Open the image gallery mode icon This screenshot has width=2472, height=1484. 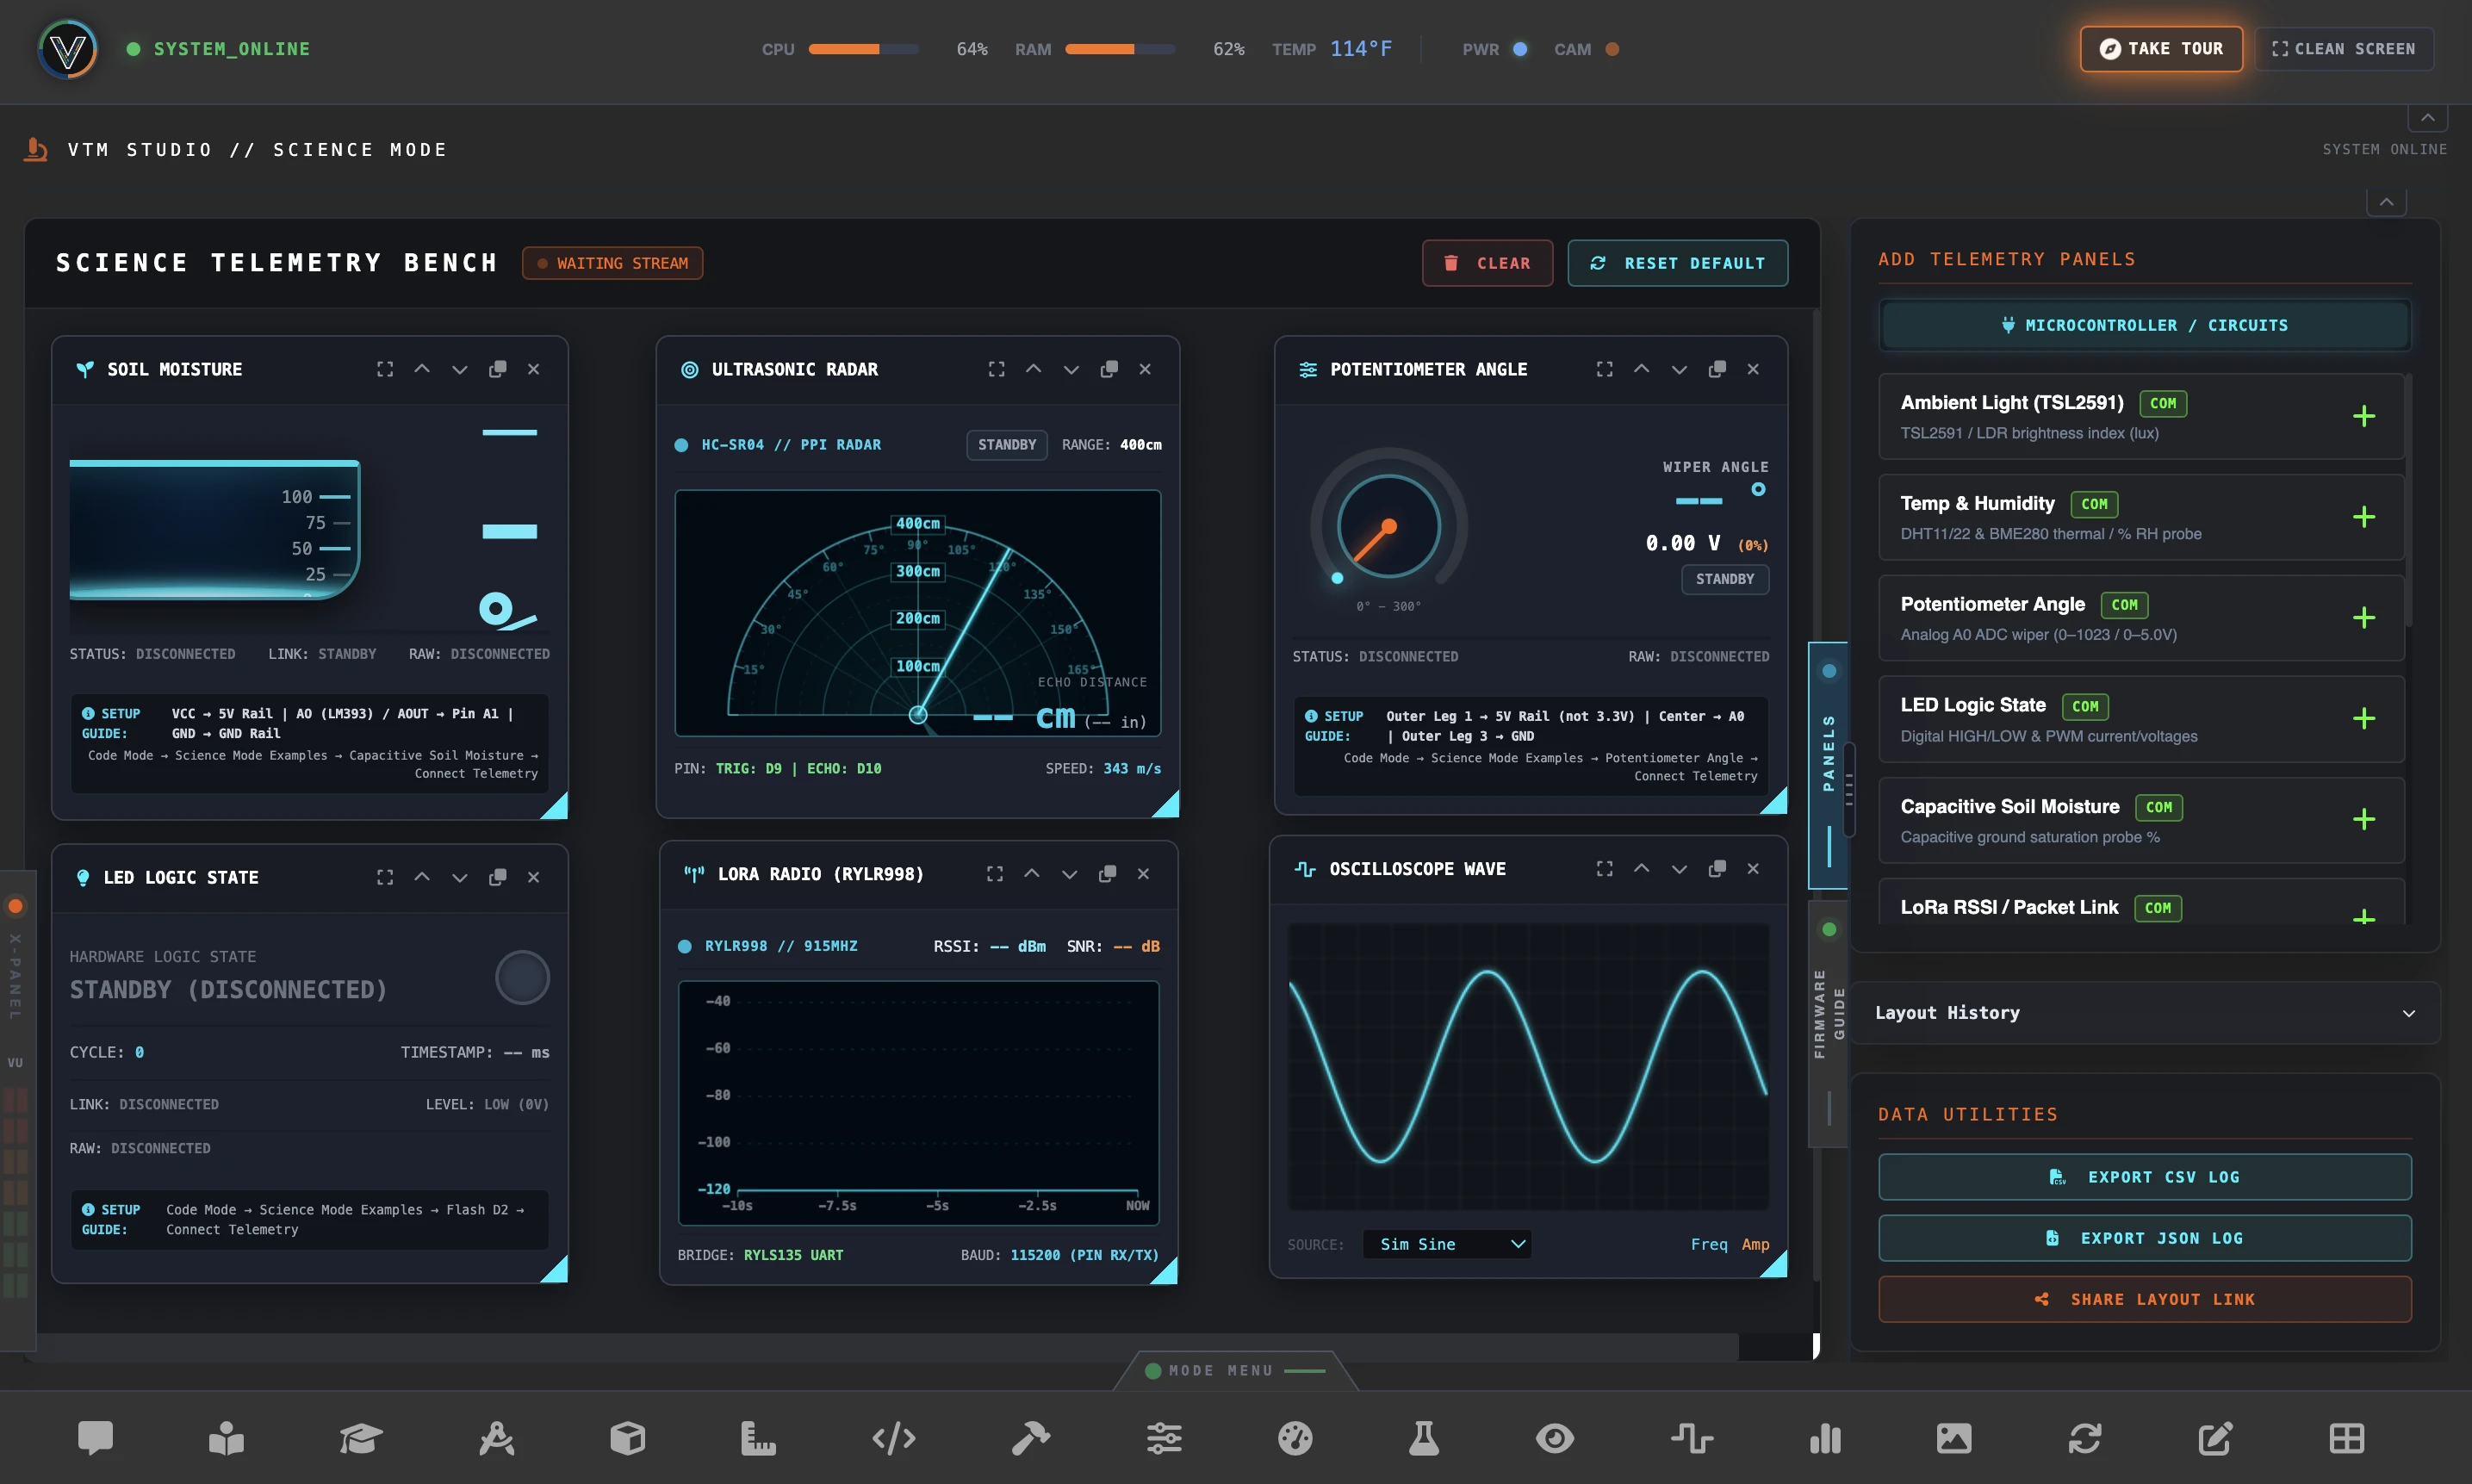(x=1953, y=1438)
